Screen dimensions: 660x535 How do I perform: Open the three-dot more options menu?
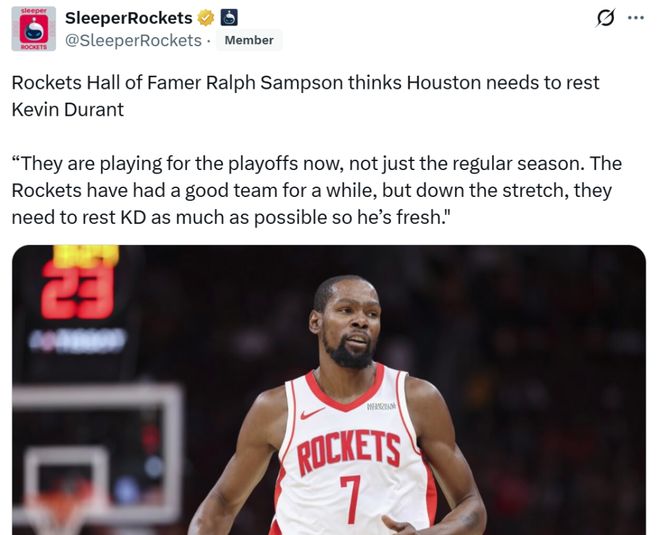[x=636, y=18]
